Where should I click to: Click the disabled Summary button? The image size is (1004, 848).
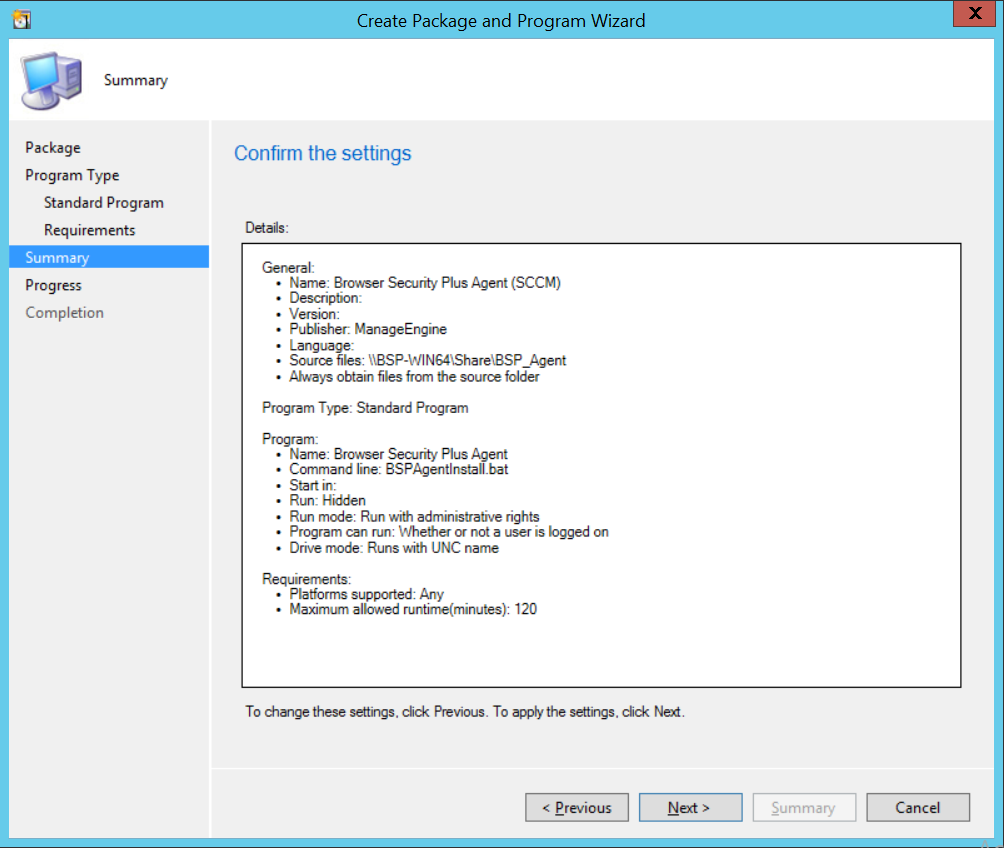[x=804, y=808]
